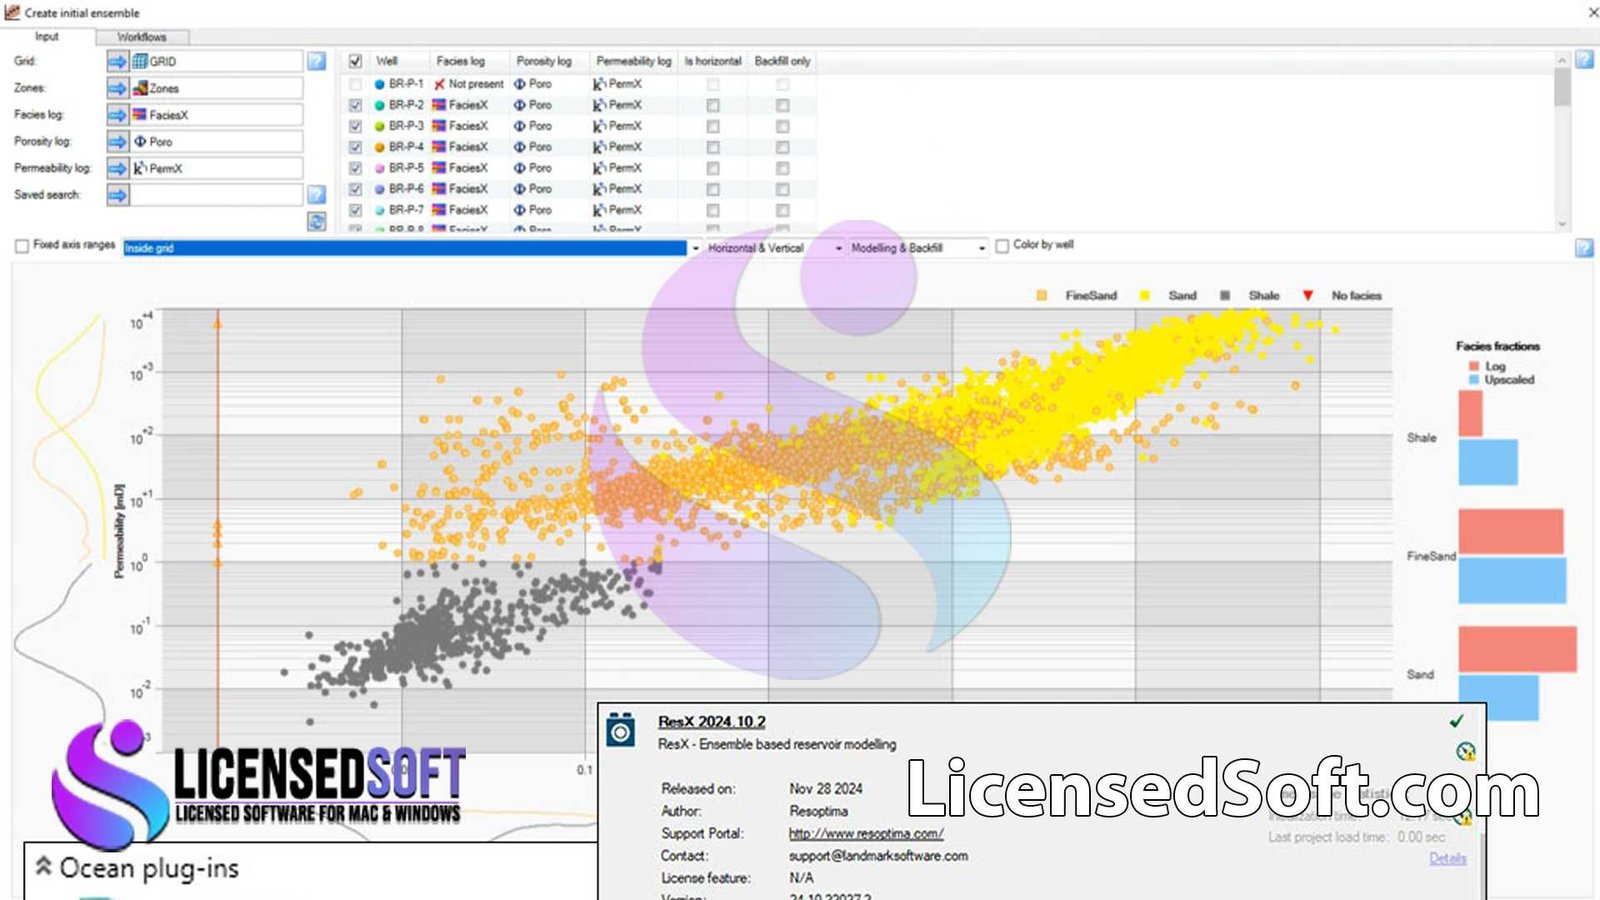The width and height of the screenshot is (1600, 900).
Task: Click the Details link in ResX dialog
Action: (x=1447, y=858)
